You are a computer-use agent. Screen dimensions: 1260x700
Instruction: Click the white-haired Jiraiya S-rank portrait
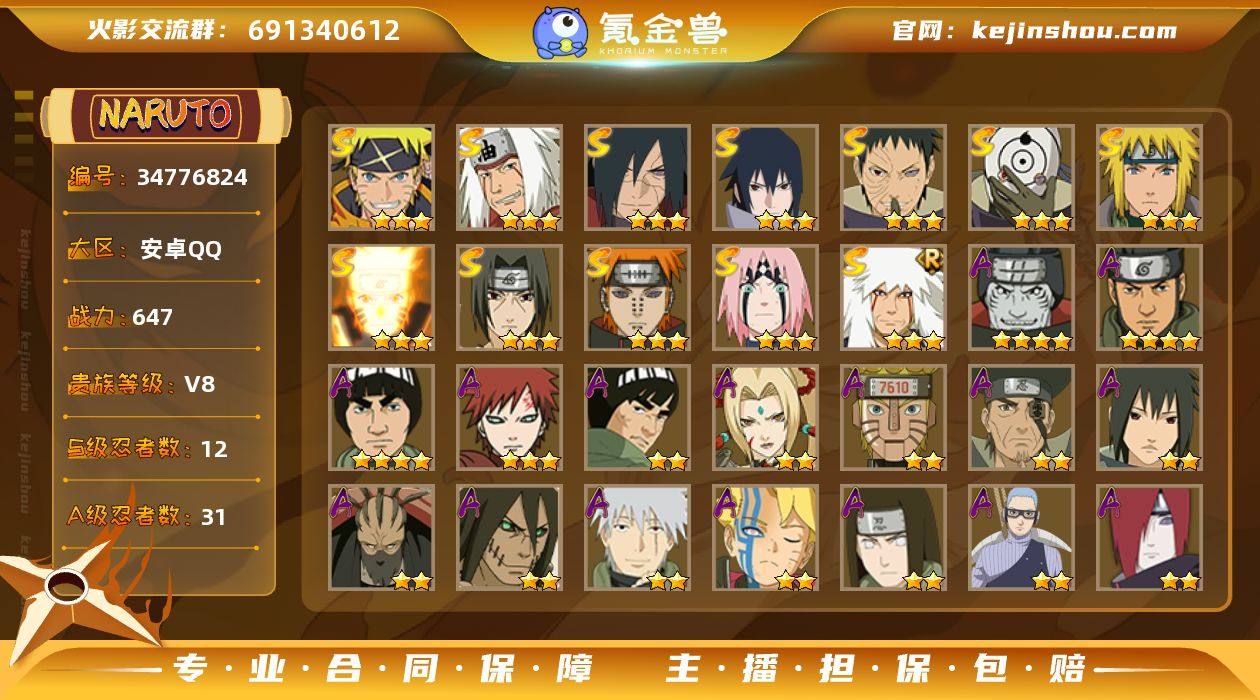click(x=509, y=177)
